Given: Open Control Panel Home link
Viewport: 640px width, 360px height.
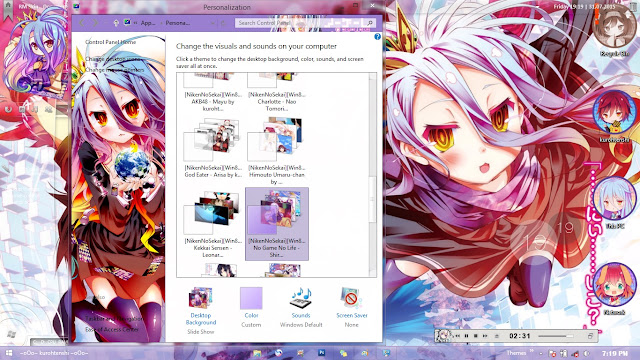Looking at the screenshot, I should (111, 42).
